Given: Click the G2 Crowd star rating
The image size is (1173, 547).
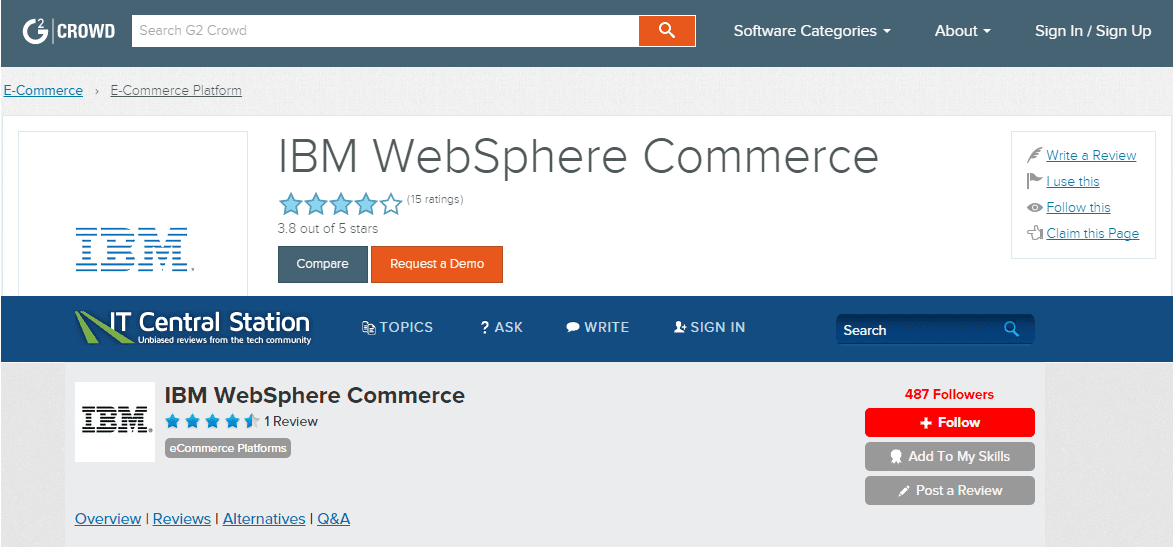Looking at the screenshot, I should (x=340, y=204).
